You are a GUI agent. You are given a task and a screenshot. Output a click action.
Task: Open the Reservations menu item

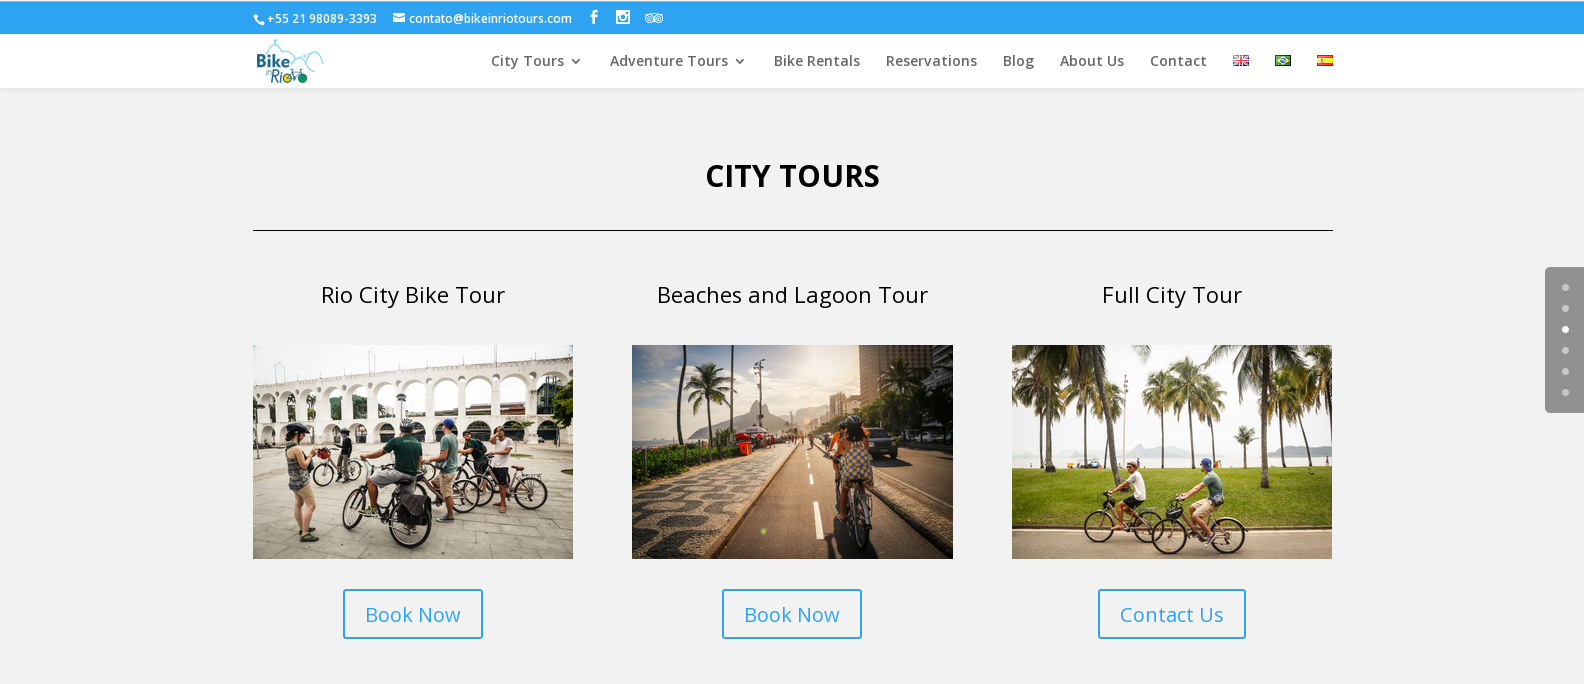931,61
